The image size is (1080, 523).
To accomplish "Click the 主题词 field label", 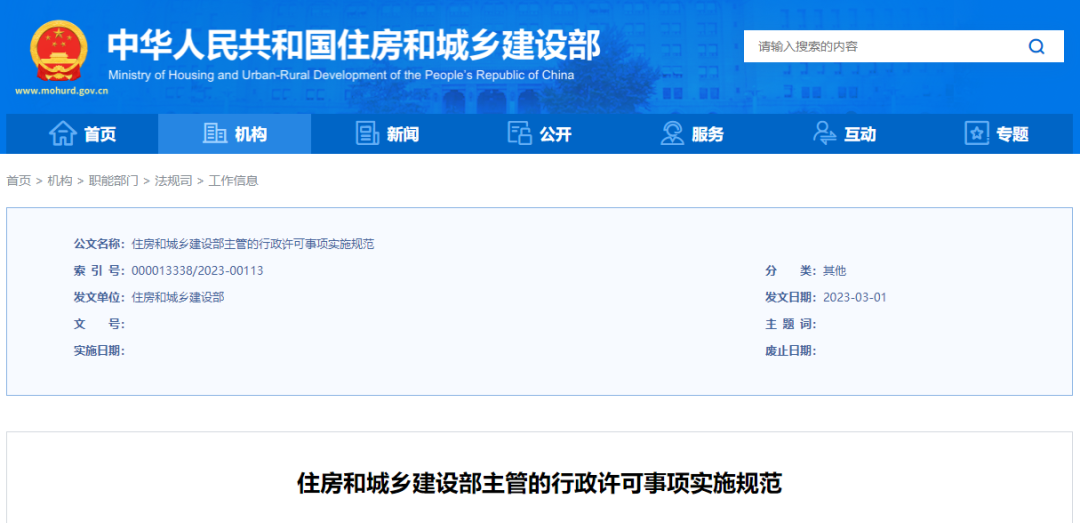I will tap(791, 325).
